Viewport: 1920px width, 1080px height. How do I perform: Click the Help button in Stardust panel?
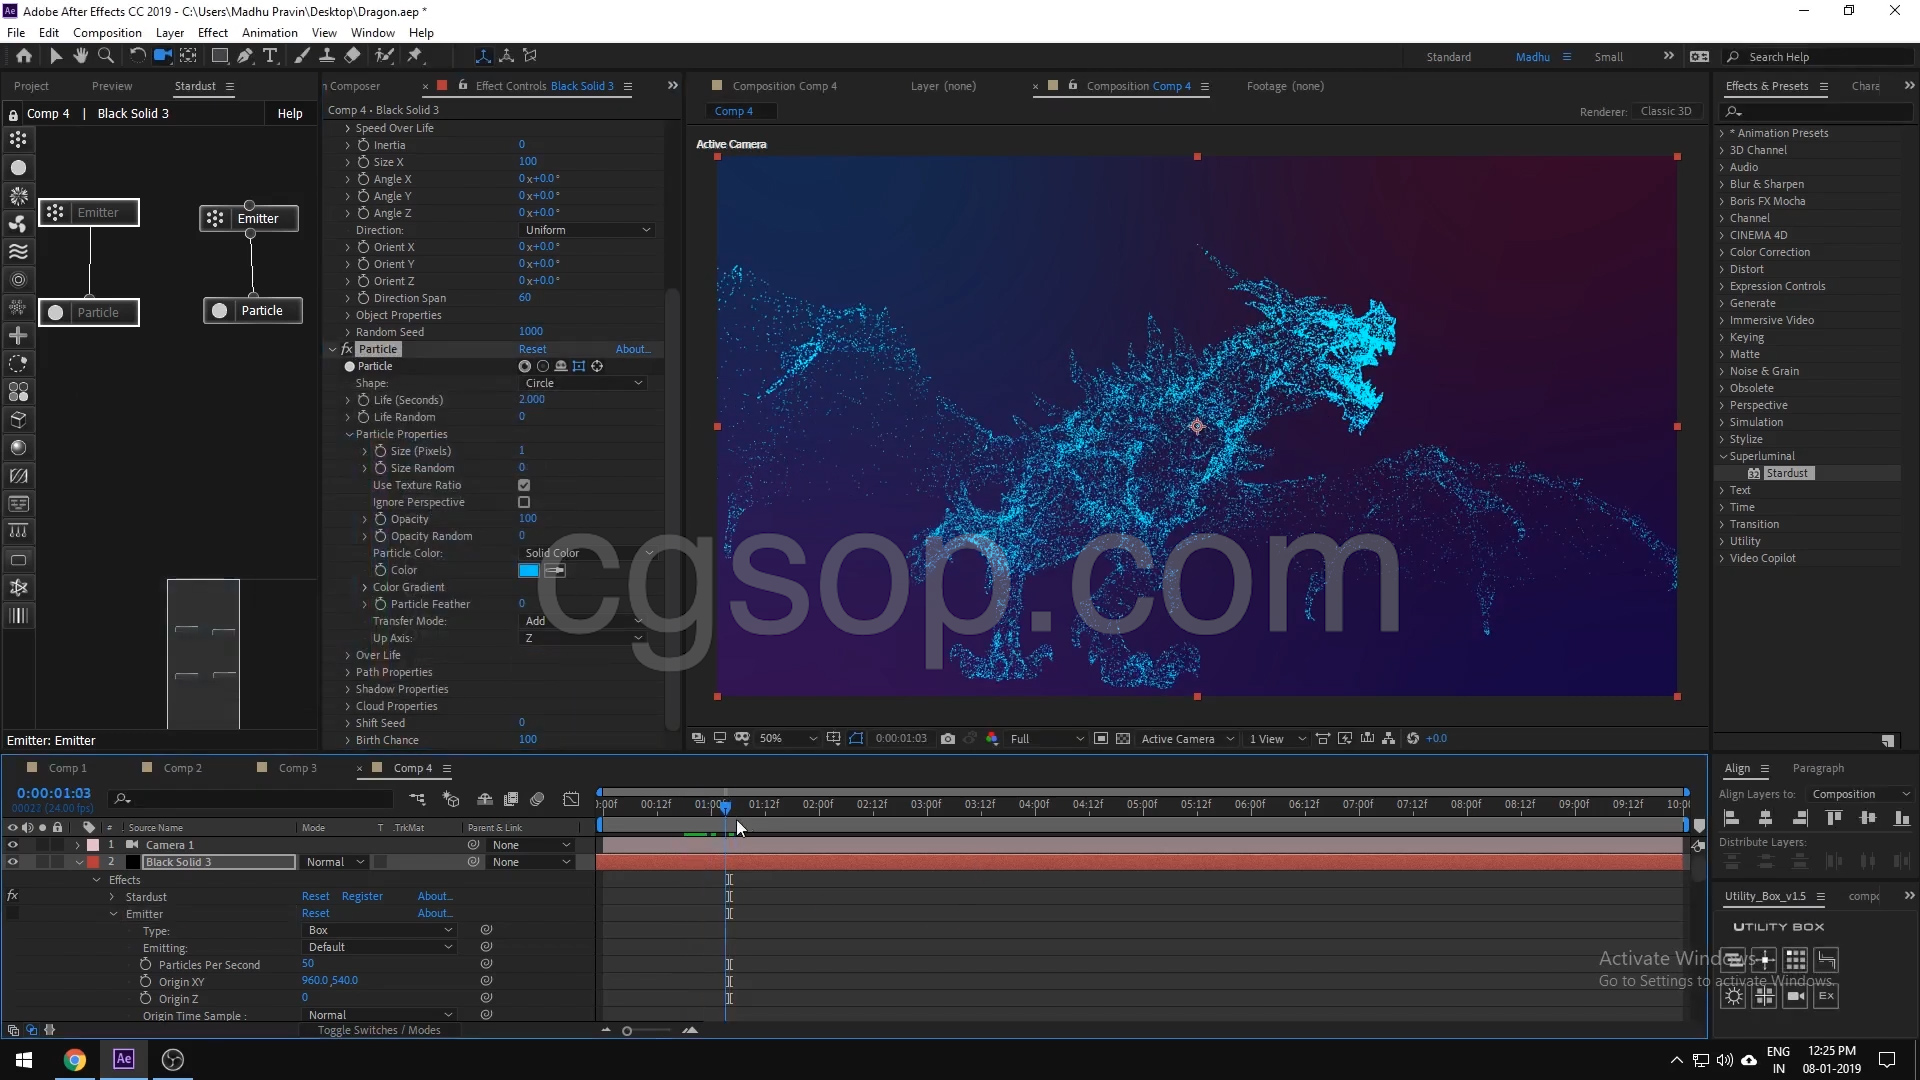290,114
